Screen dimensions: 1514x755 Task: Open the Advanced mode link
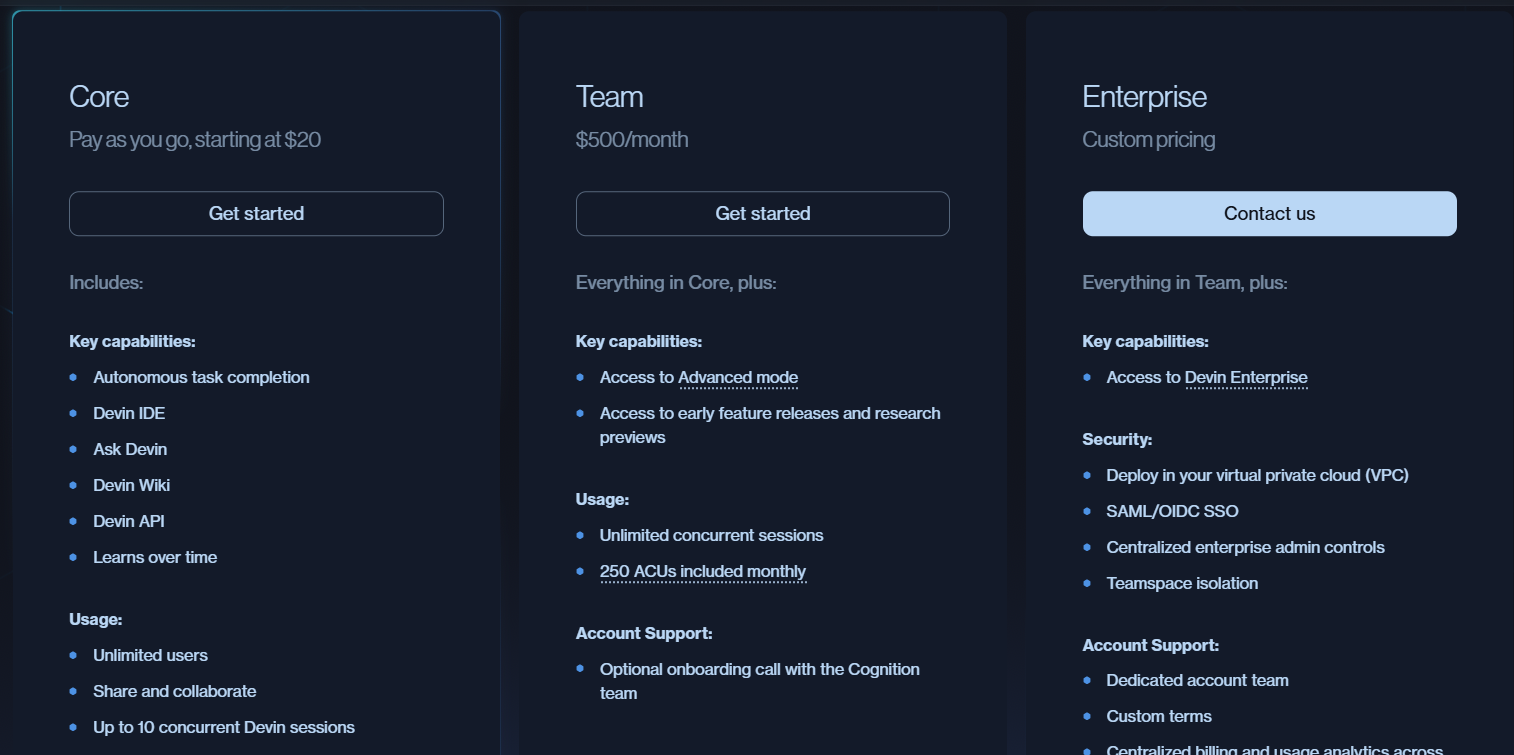coord(738,378)
